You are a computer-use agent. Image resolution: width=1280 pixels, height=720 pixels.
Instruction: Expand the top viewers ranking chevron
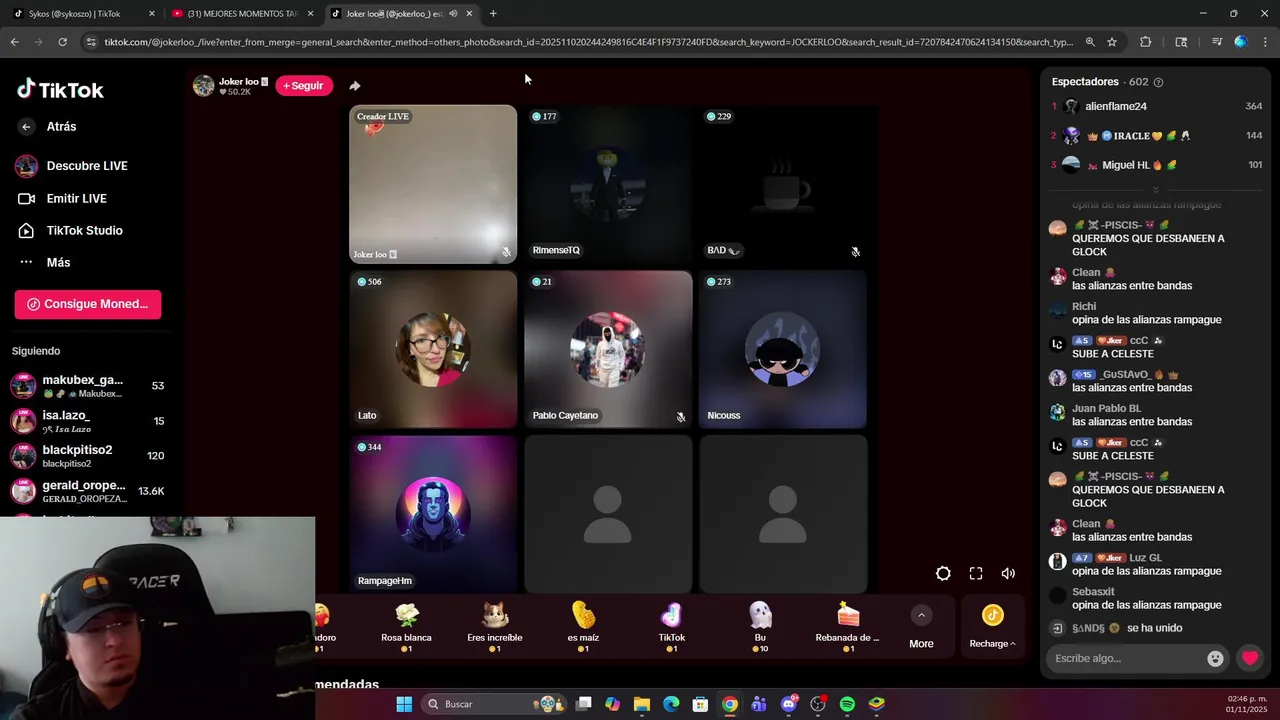[1156, 189]
